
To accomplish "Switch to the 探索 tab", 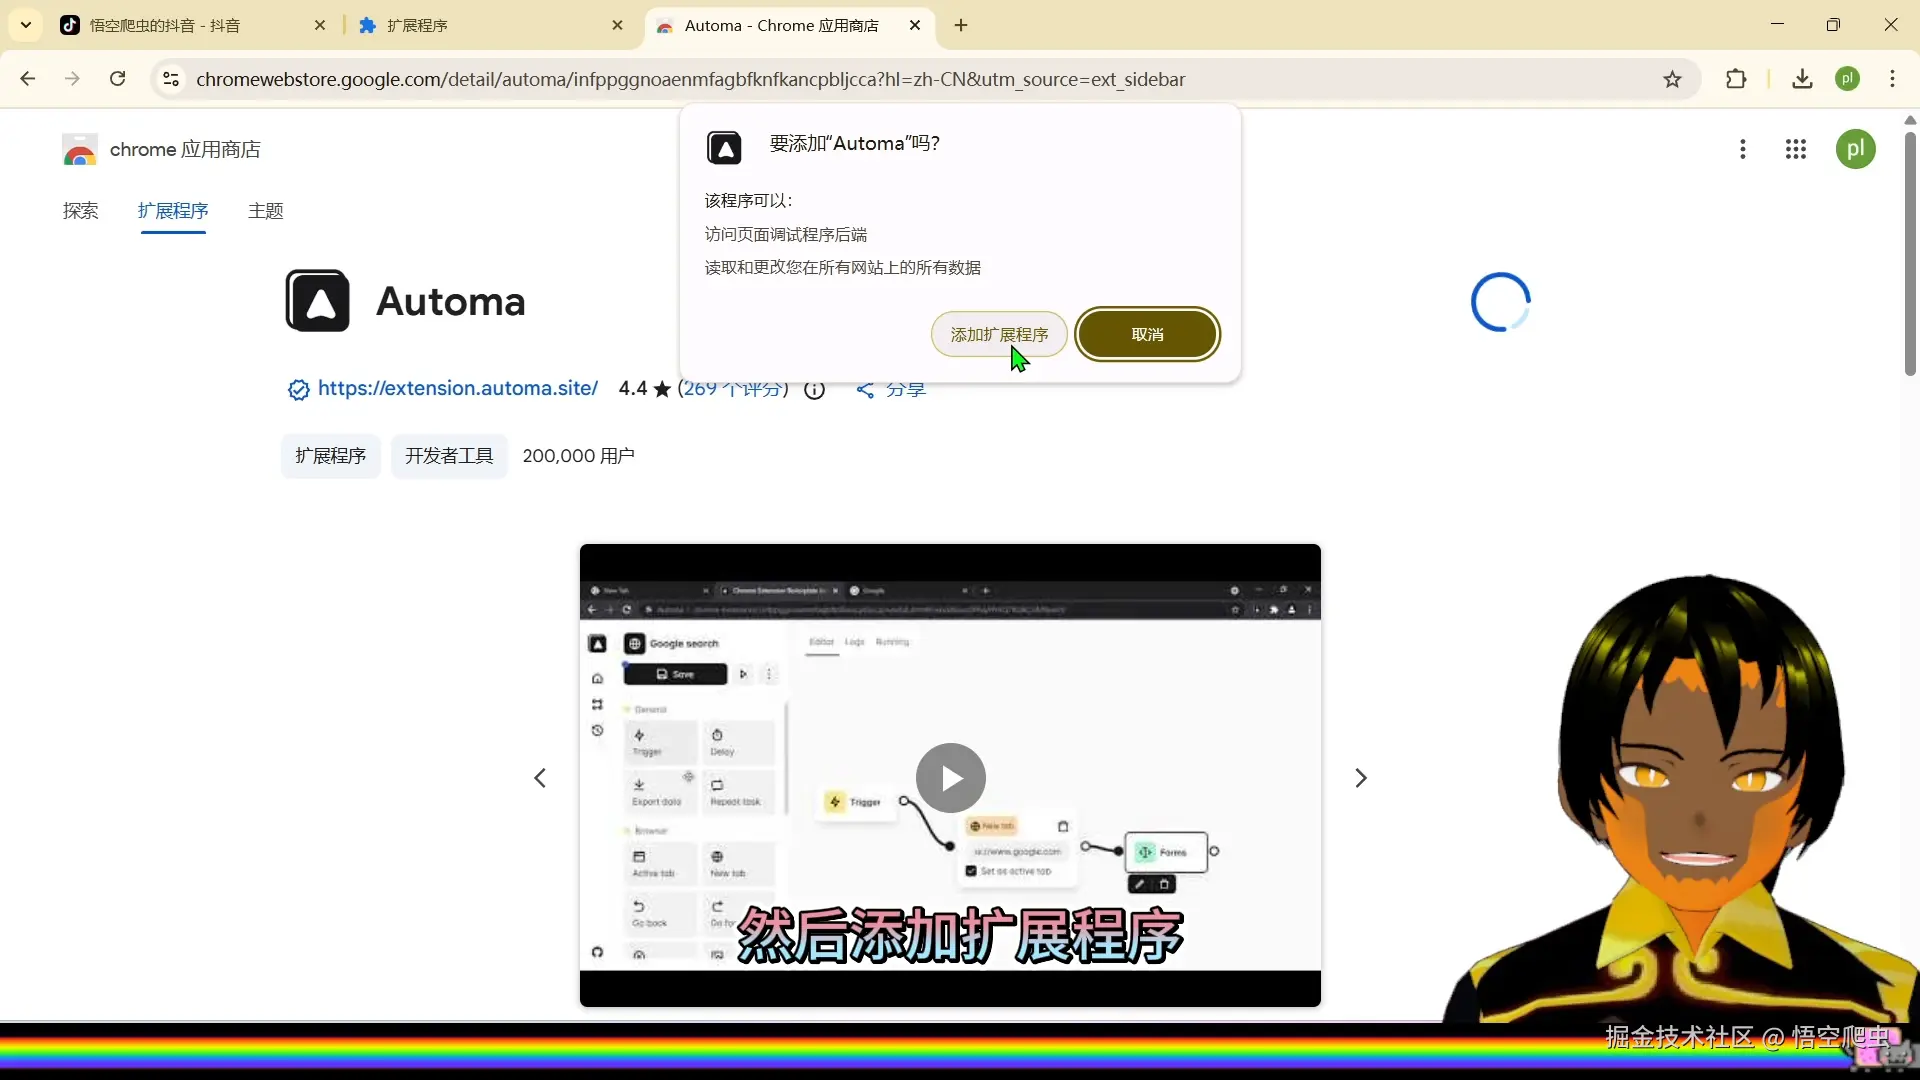I will pos(80,211).
